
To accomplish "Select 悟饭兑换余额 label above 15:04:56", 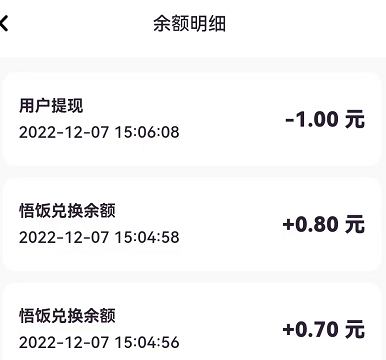I will click(67, 316).
